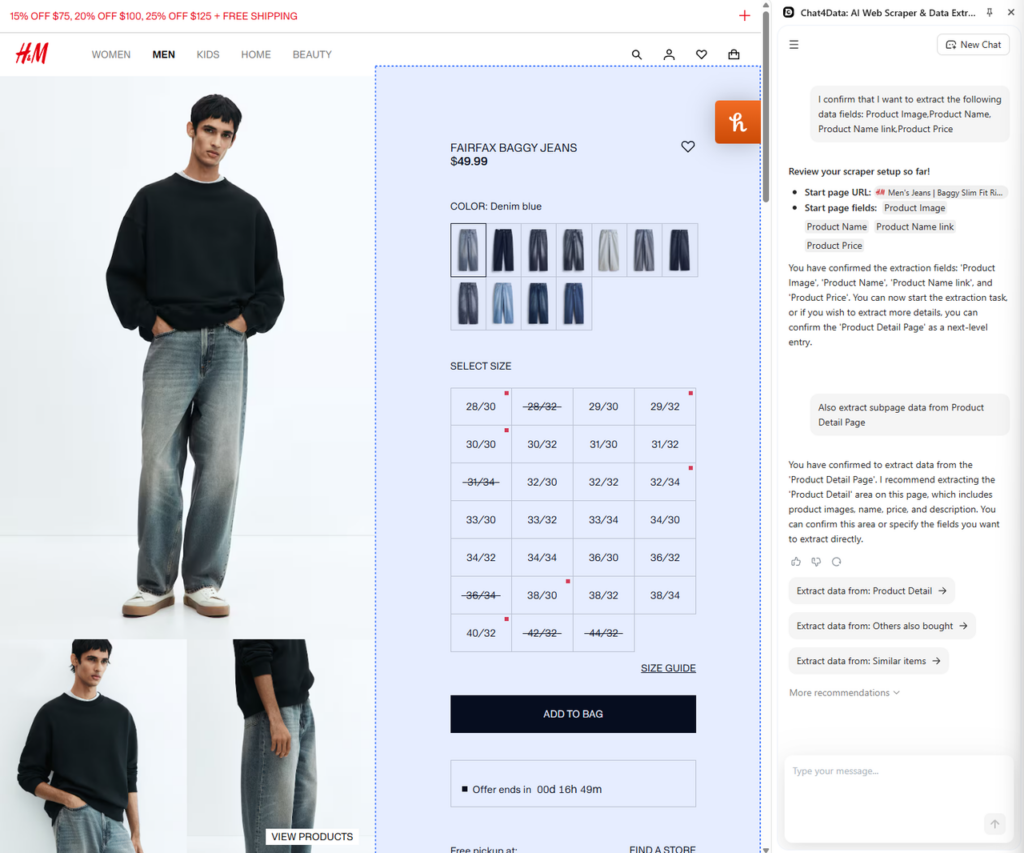Screen dimensions: 1024x853
Task: Expand More recommendations
Action: (844, 693)
